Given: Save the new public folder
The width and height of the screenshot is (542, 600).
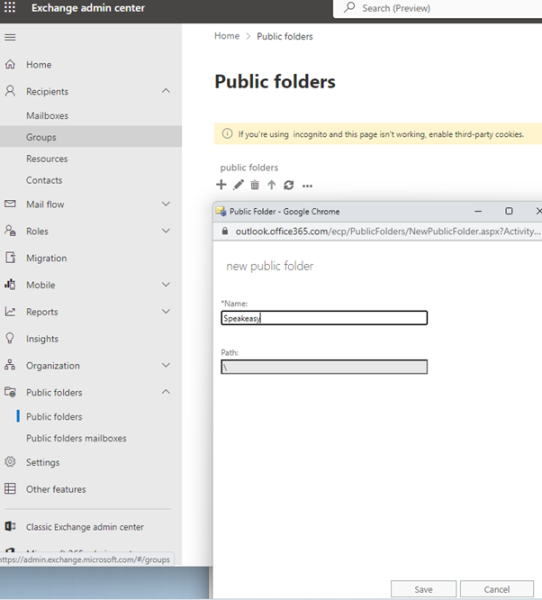Looking at the screenshot, I should (423, 589).
